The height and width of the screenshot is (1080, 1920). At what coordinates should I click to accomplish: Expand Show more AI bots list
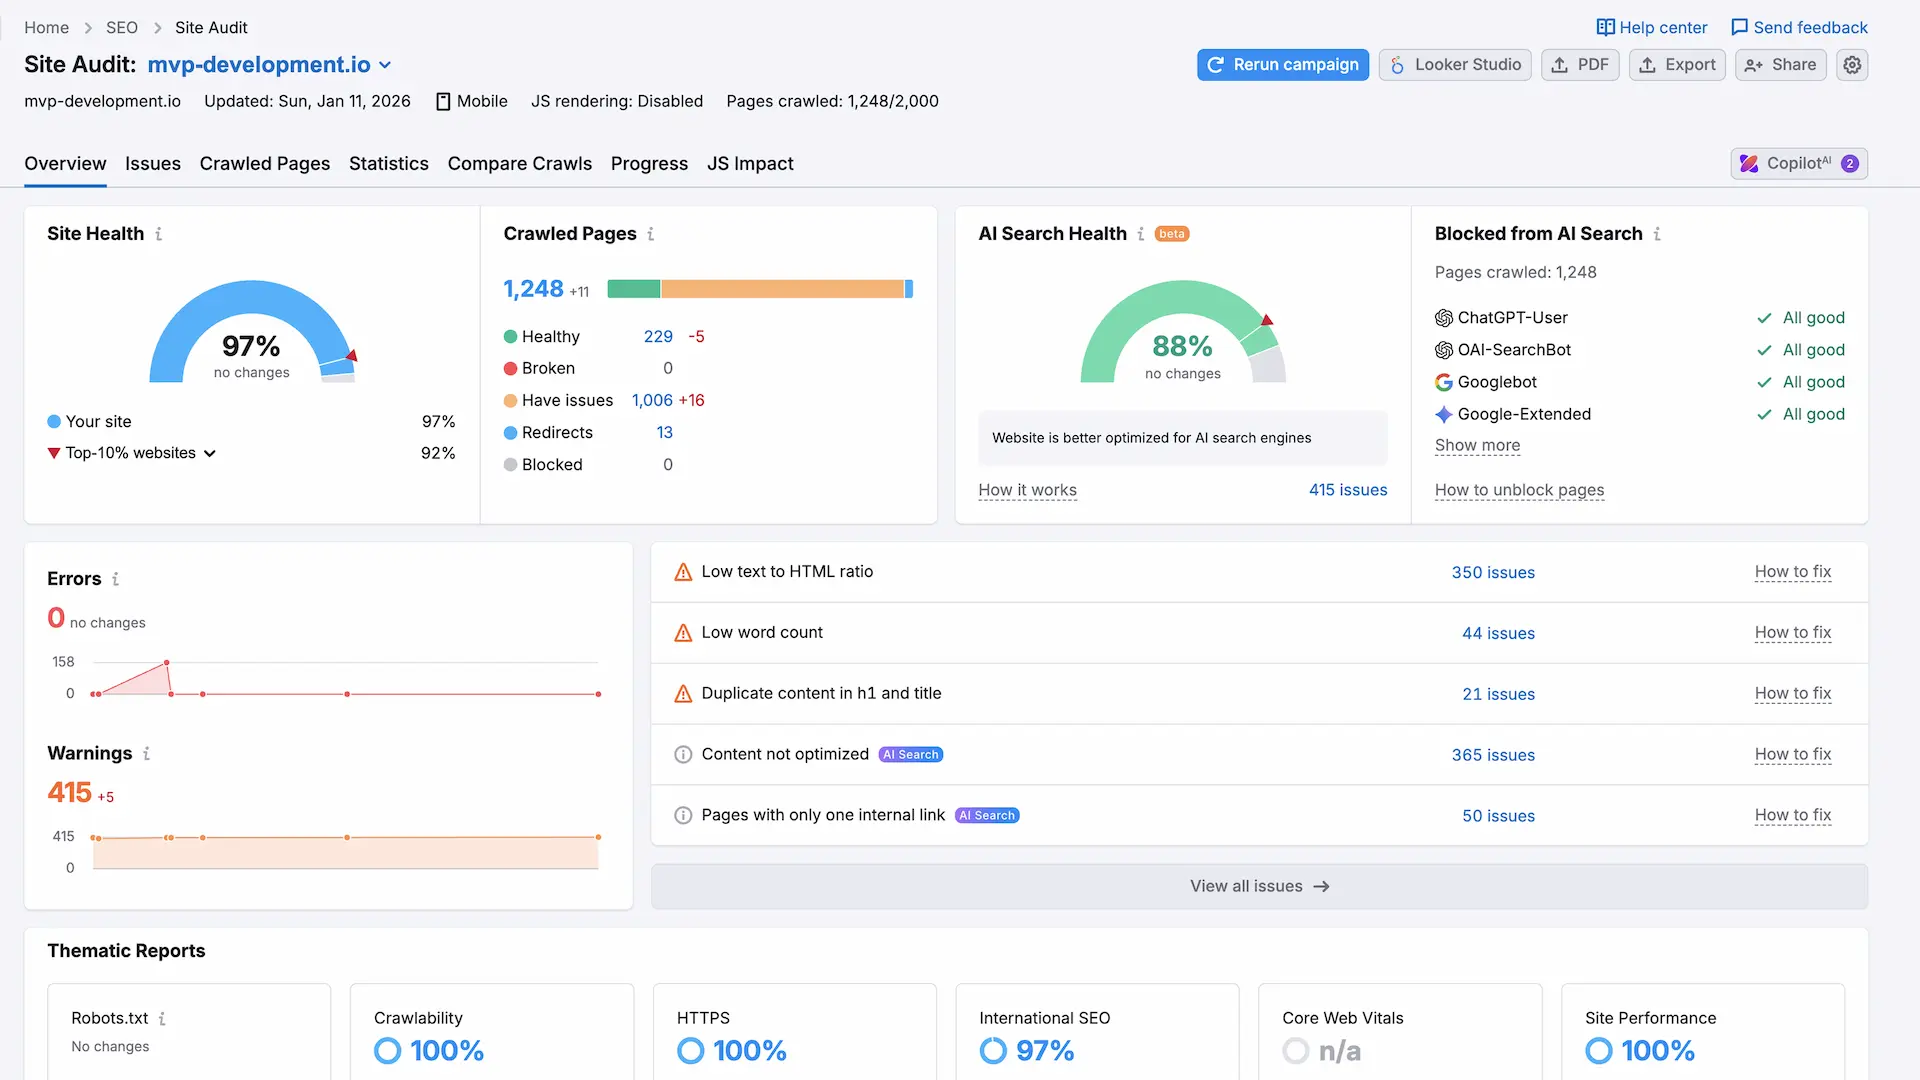point(1477,445)
